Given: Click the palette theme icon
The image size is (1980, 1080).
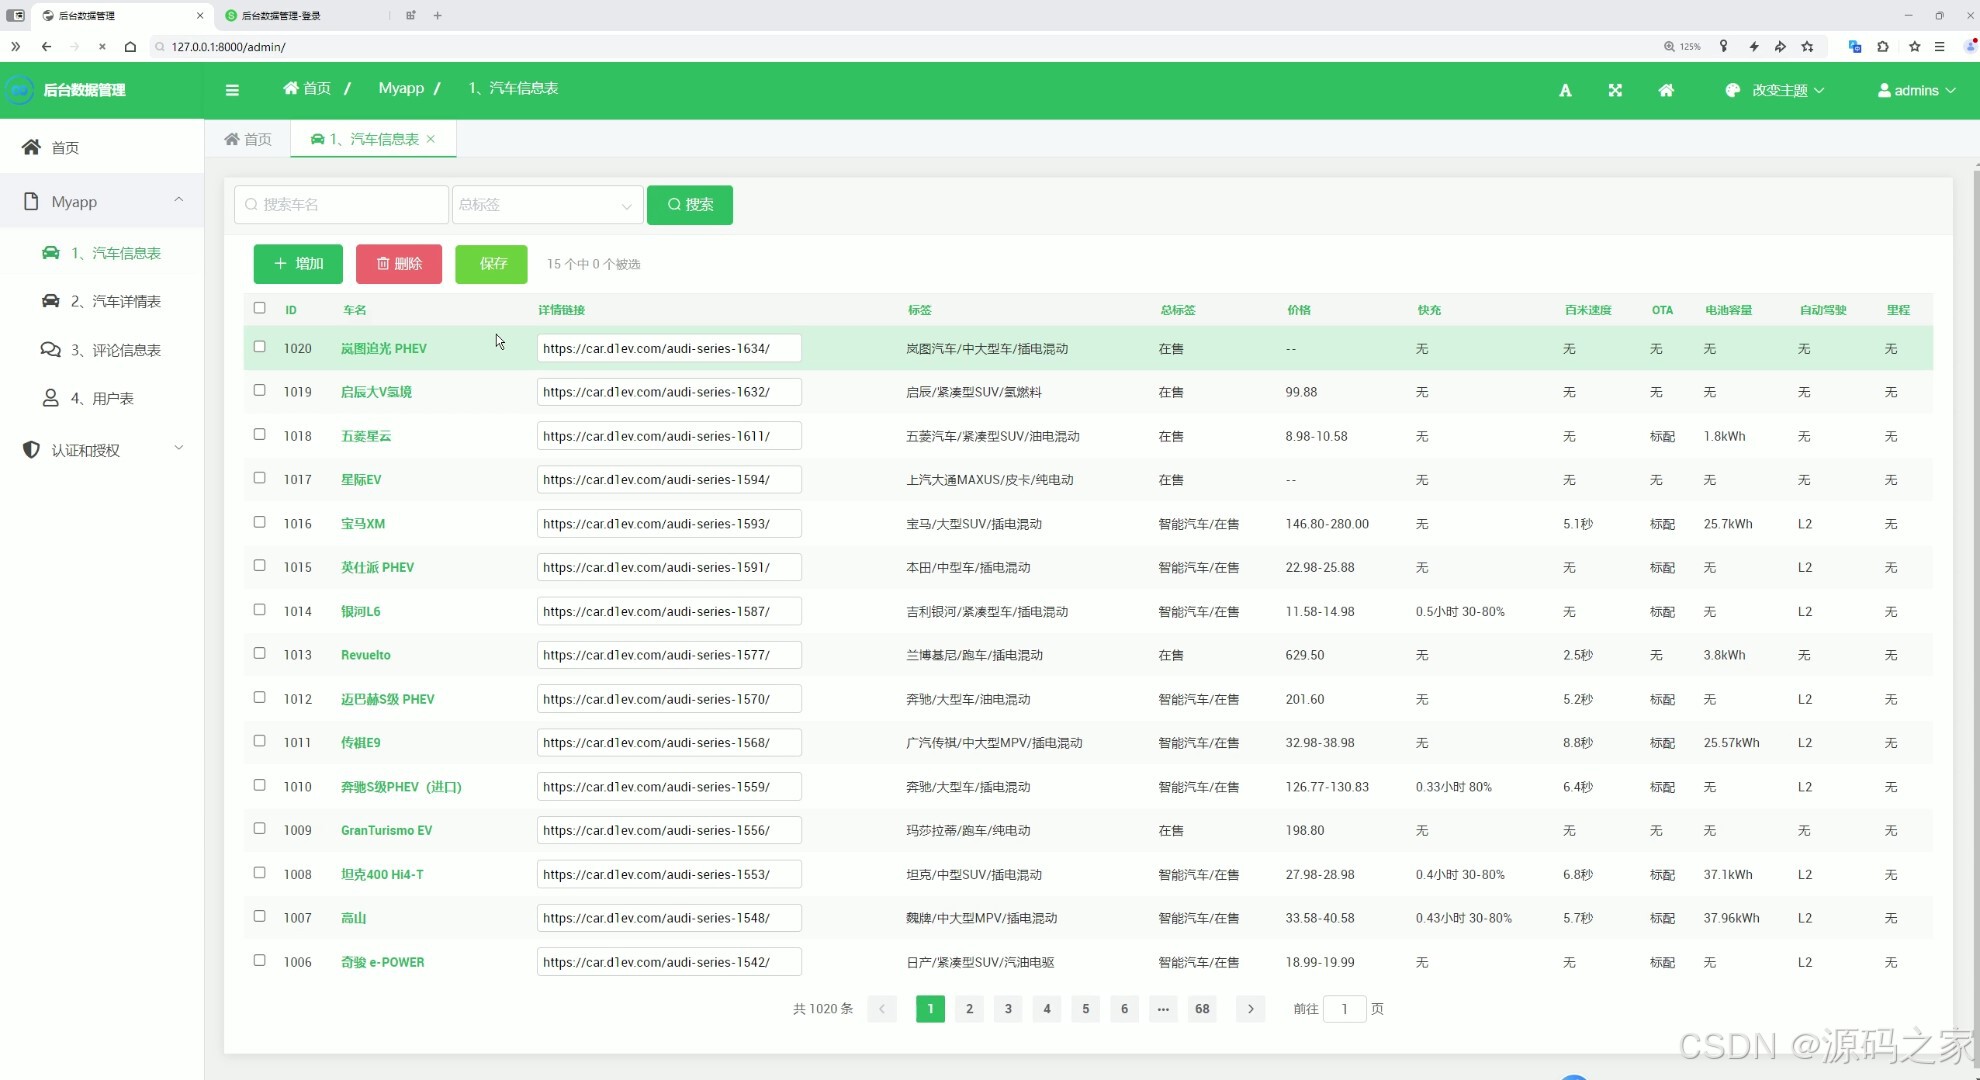Looking at the screenshot, I should 1733,90.
